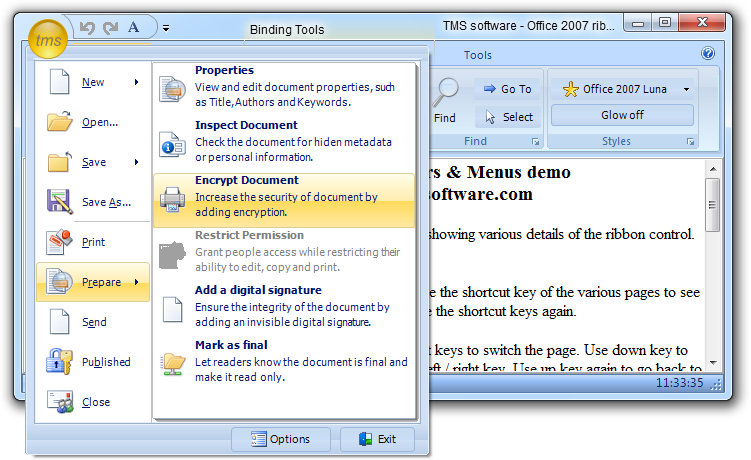This screenshot has width=751, height=460.
Task: Choose the Save As... menu entry
Action: pyautogui.click(x=93, y=202)
